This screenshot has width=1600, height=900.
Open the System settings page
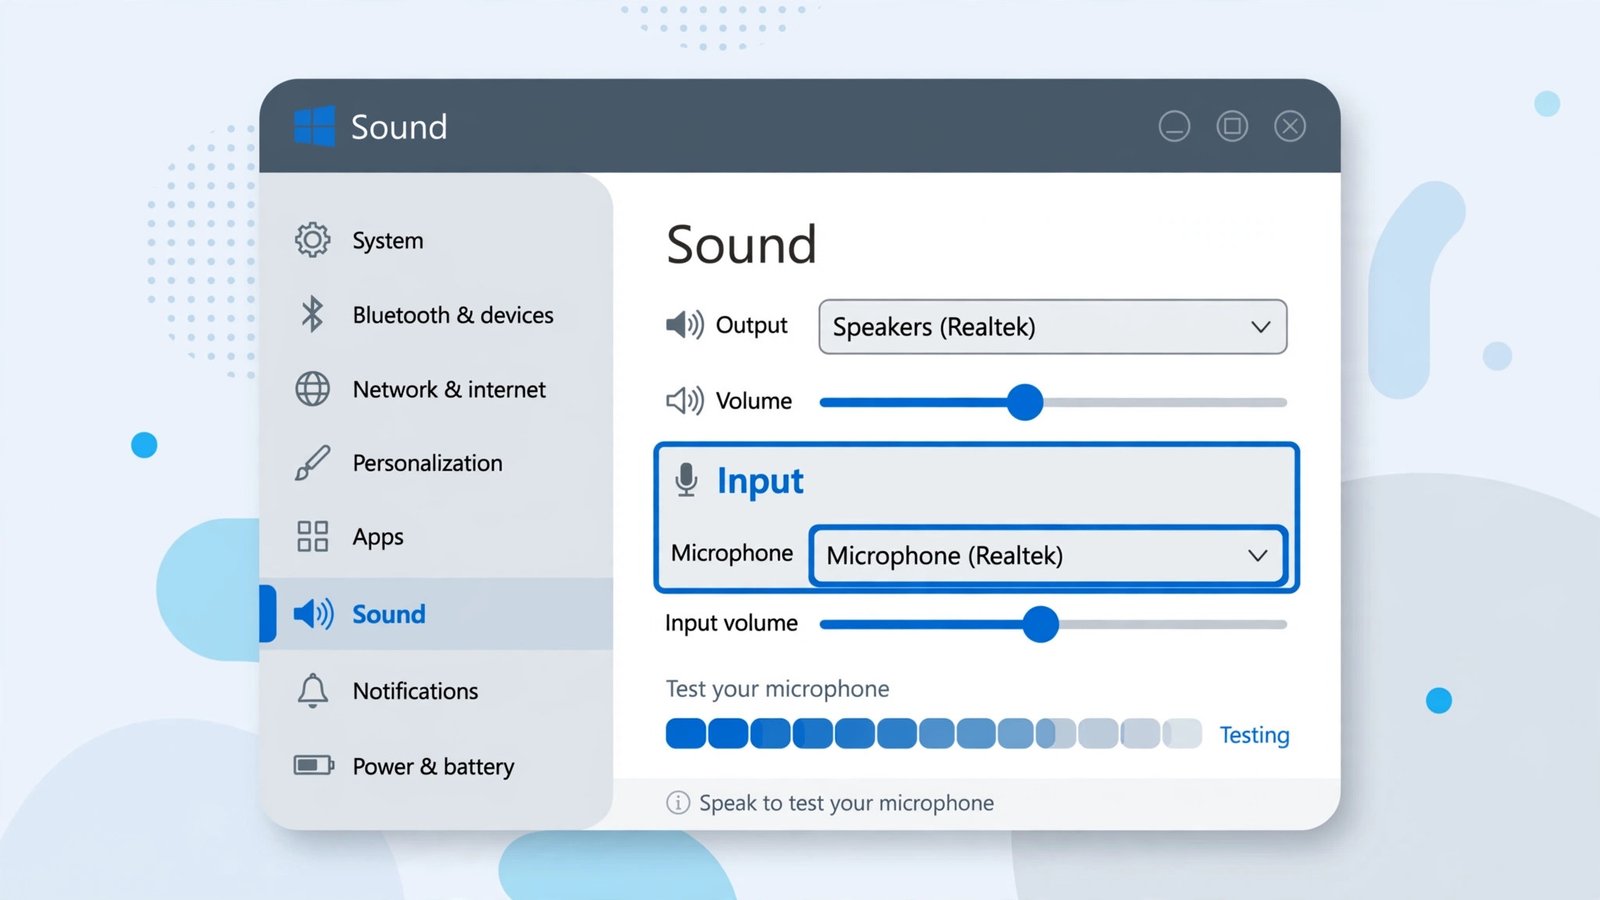click(x=436, y=240)
